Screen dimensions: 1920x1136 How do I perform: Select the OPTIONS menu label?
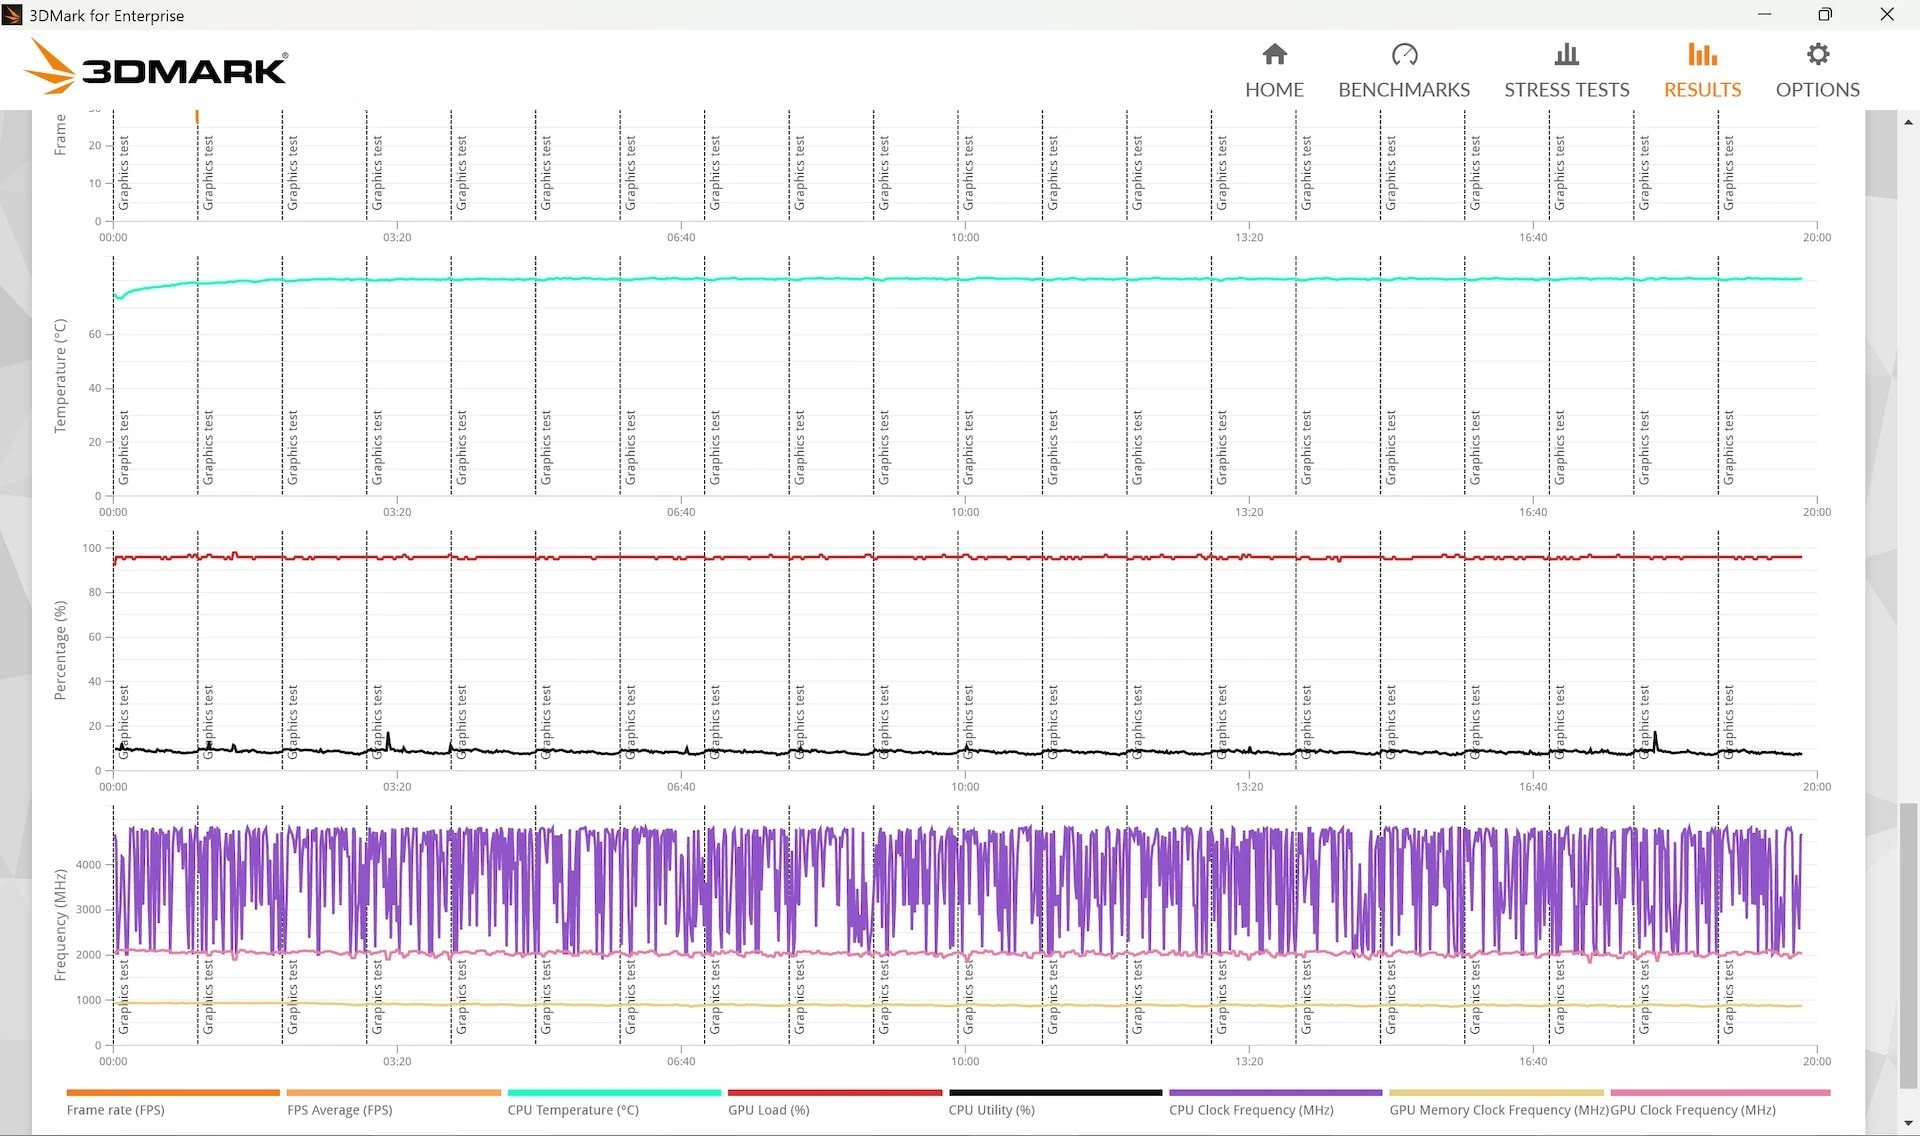coord(1818,90)
